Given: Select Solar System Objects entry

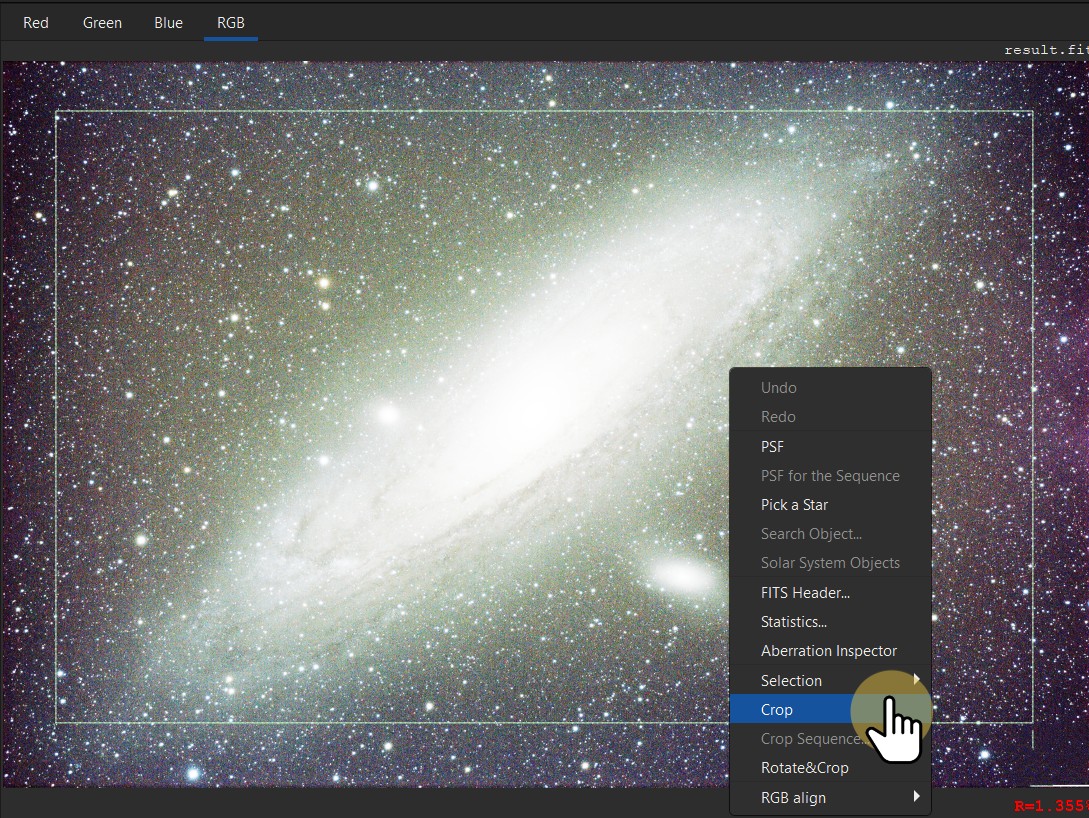Looking at the screenshot, I should (830, 563).
